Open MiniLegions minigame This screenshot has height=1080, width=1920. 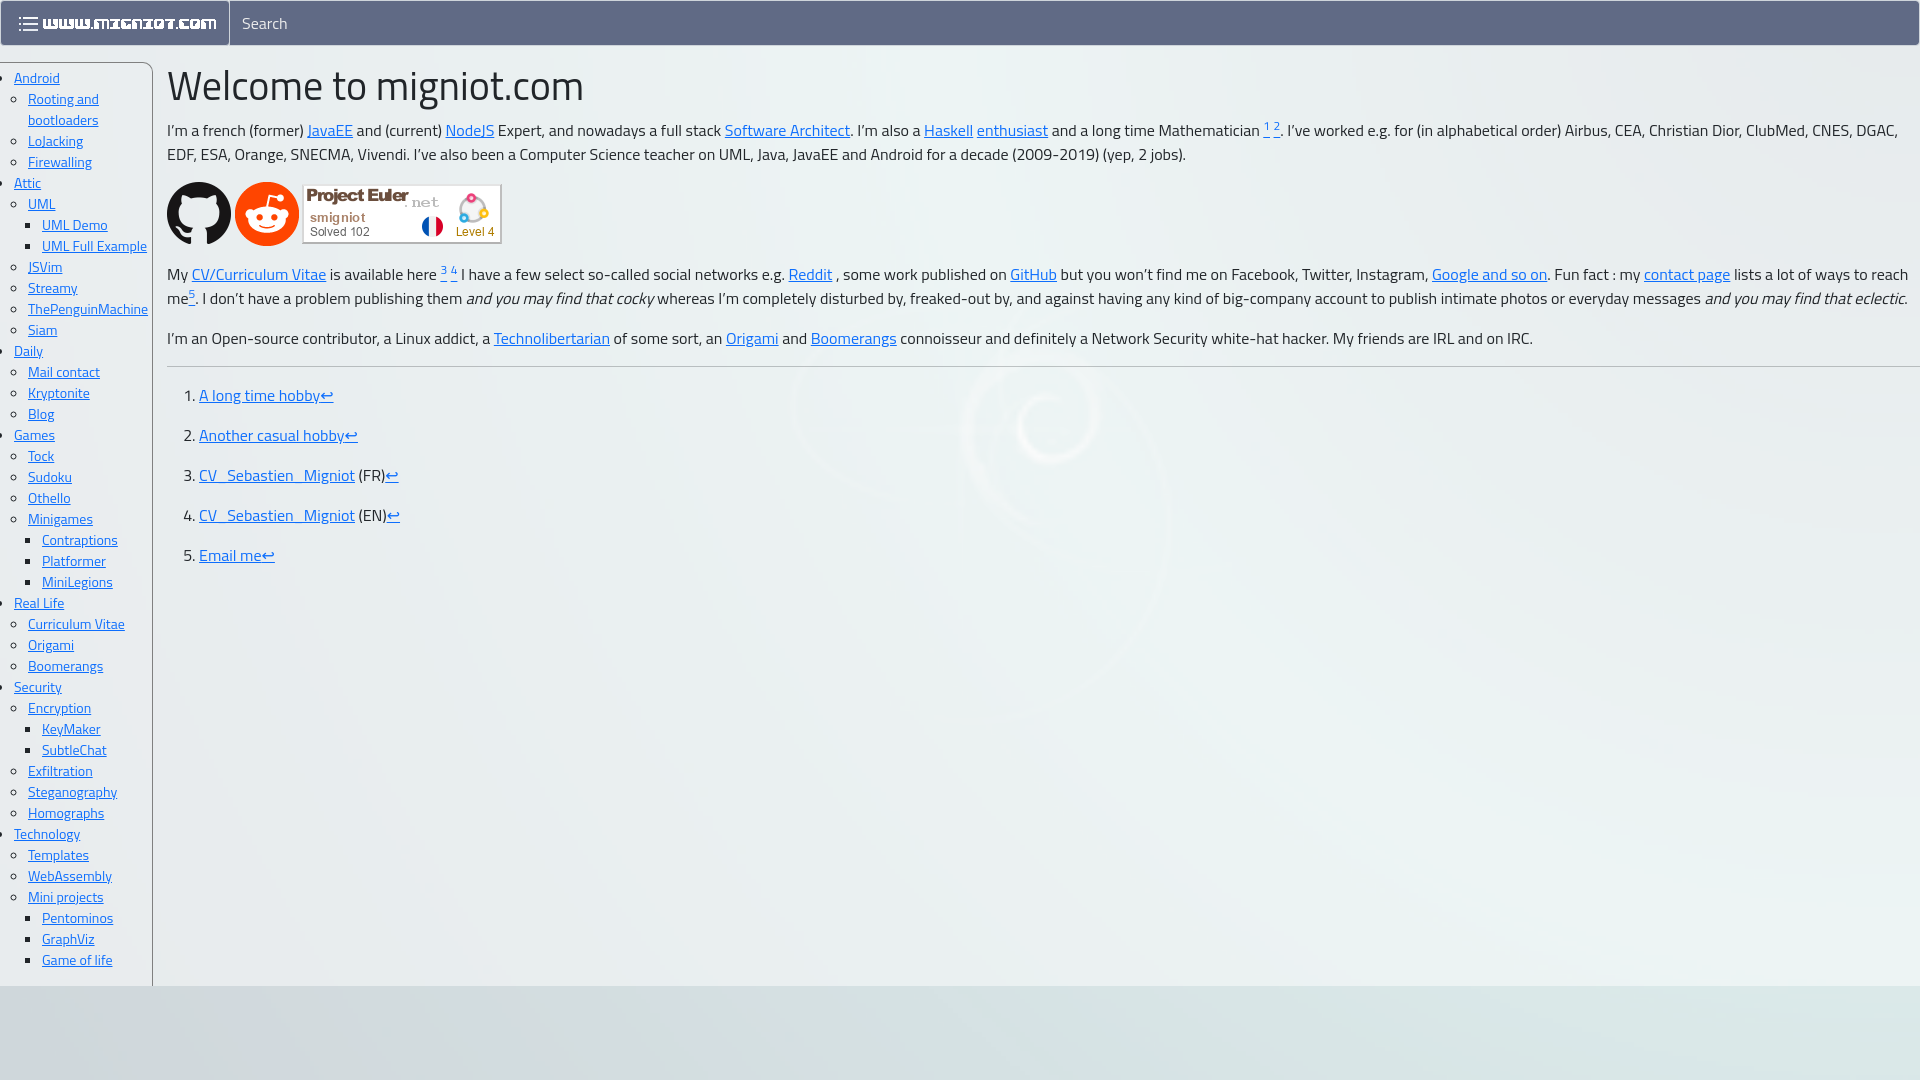coord(77,582)
